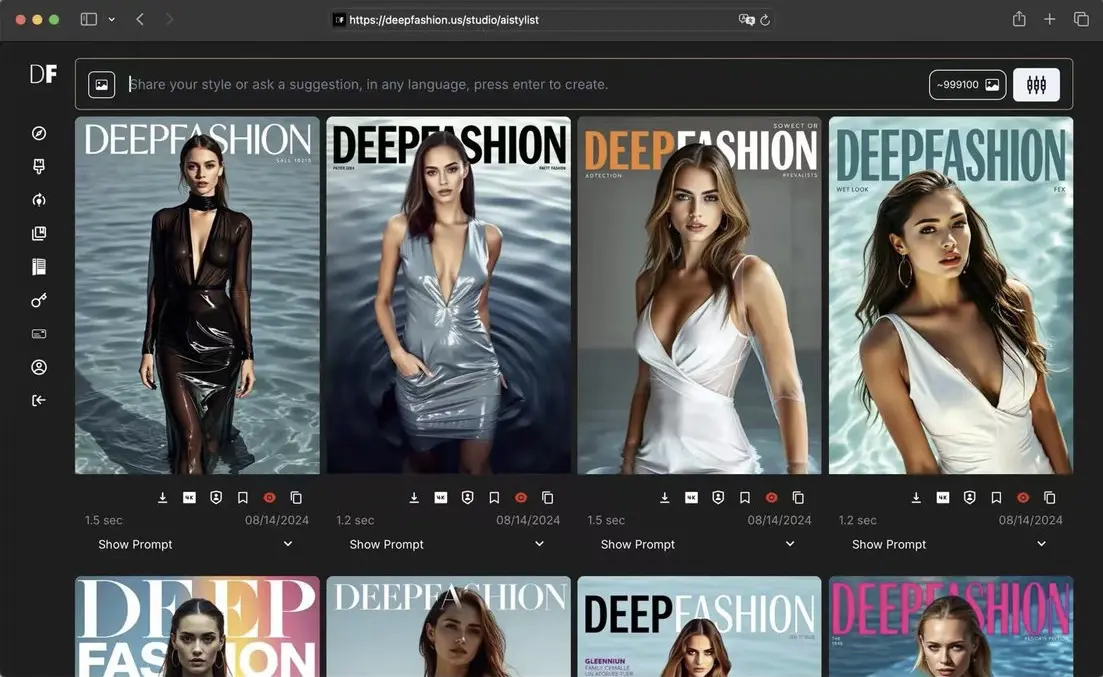Screen dimensions: 1103x677
Task: Go back with the browser back arrow
Action: click(x=140, y=20)
